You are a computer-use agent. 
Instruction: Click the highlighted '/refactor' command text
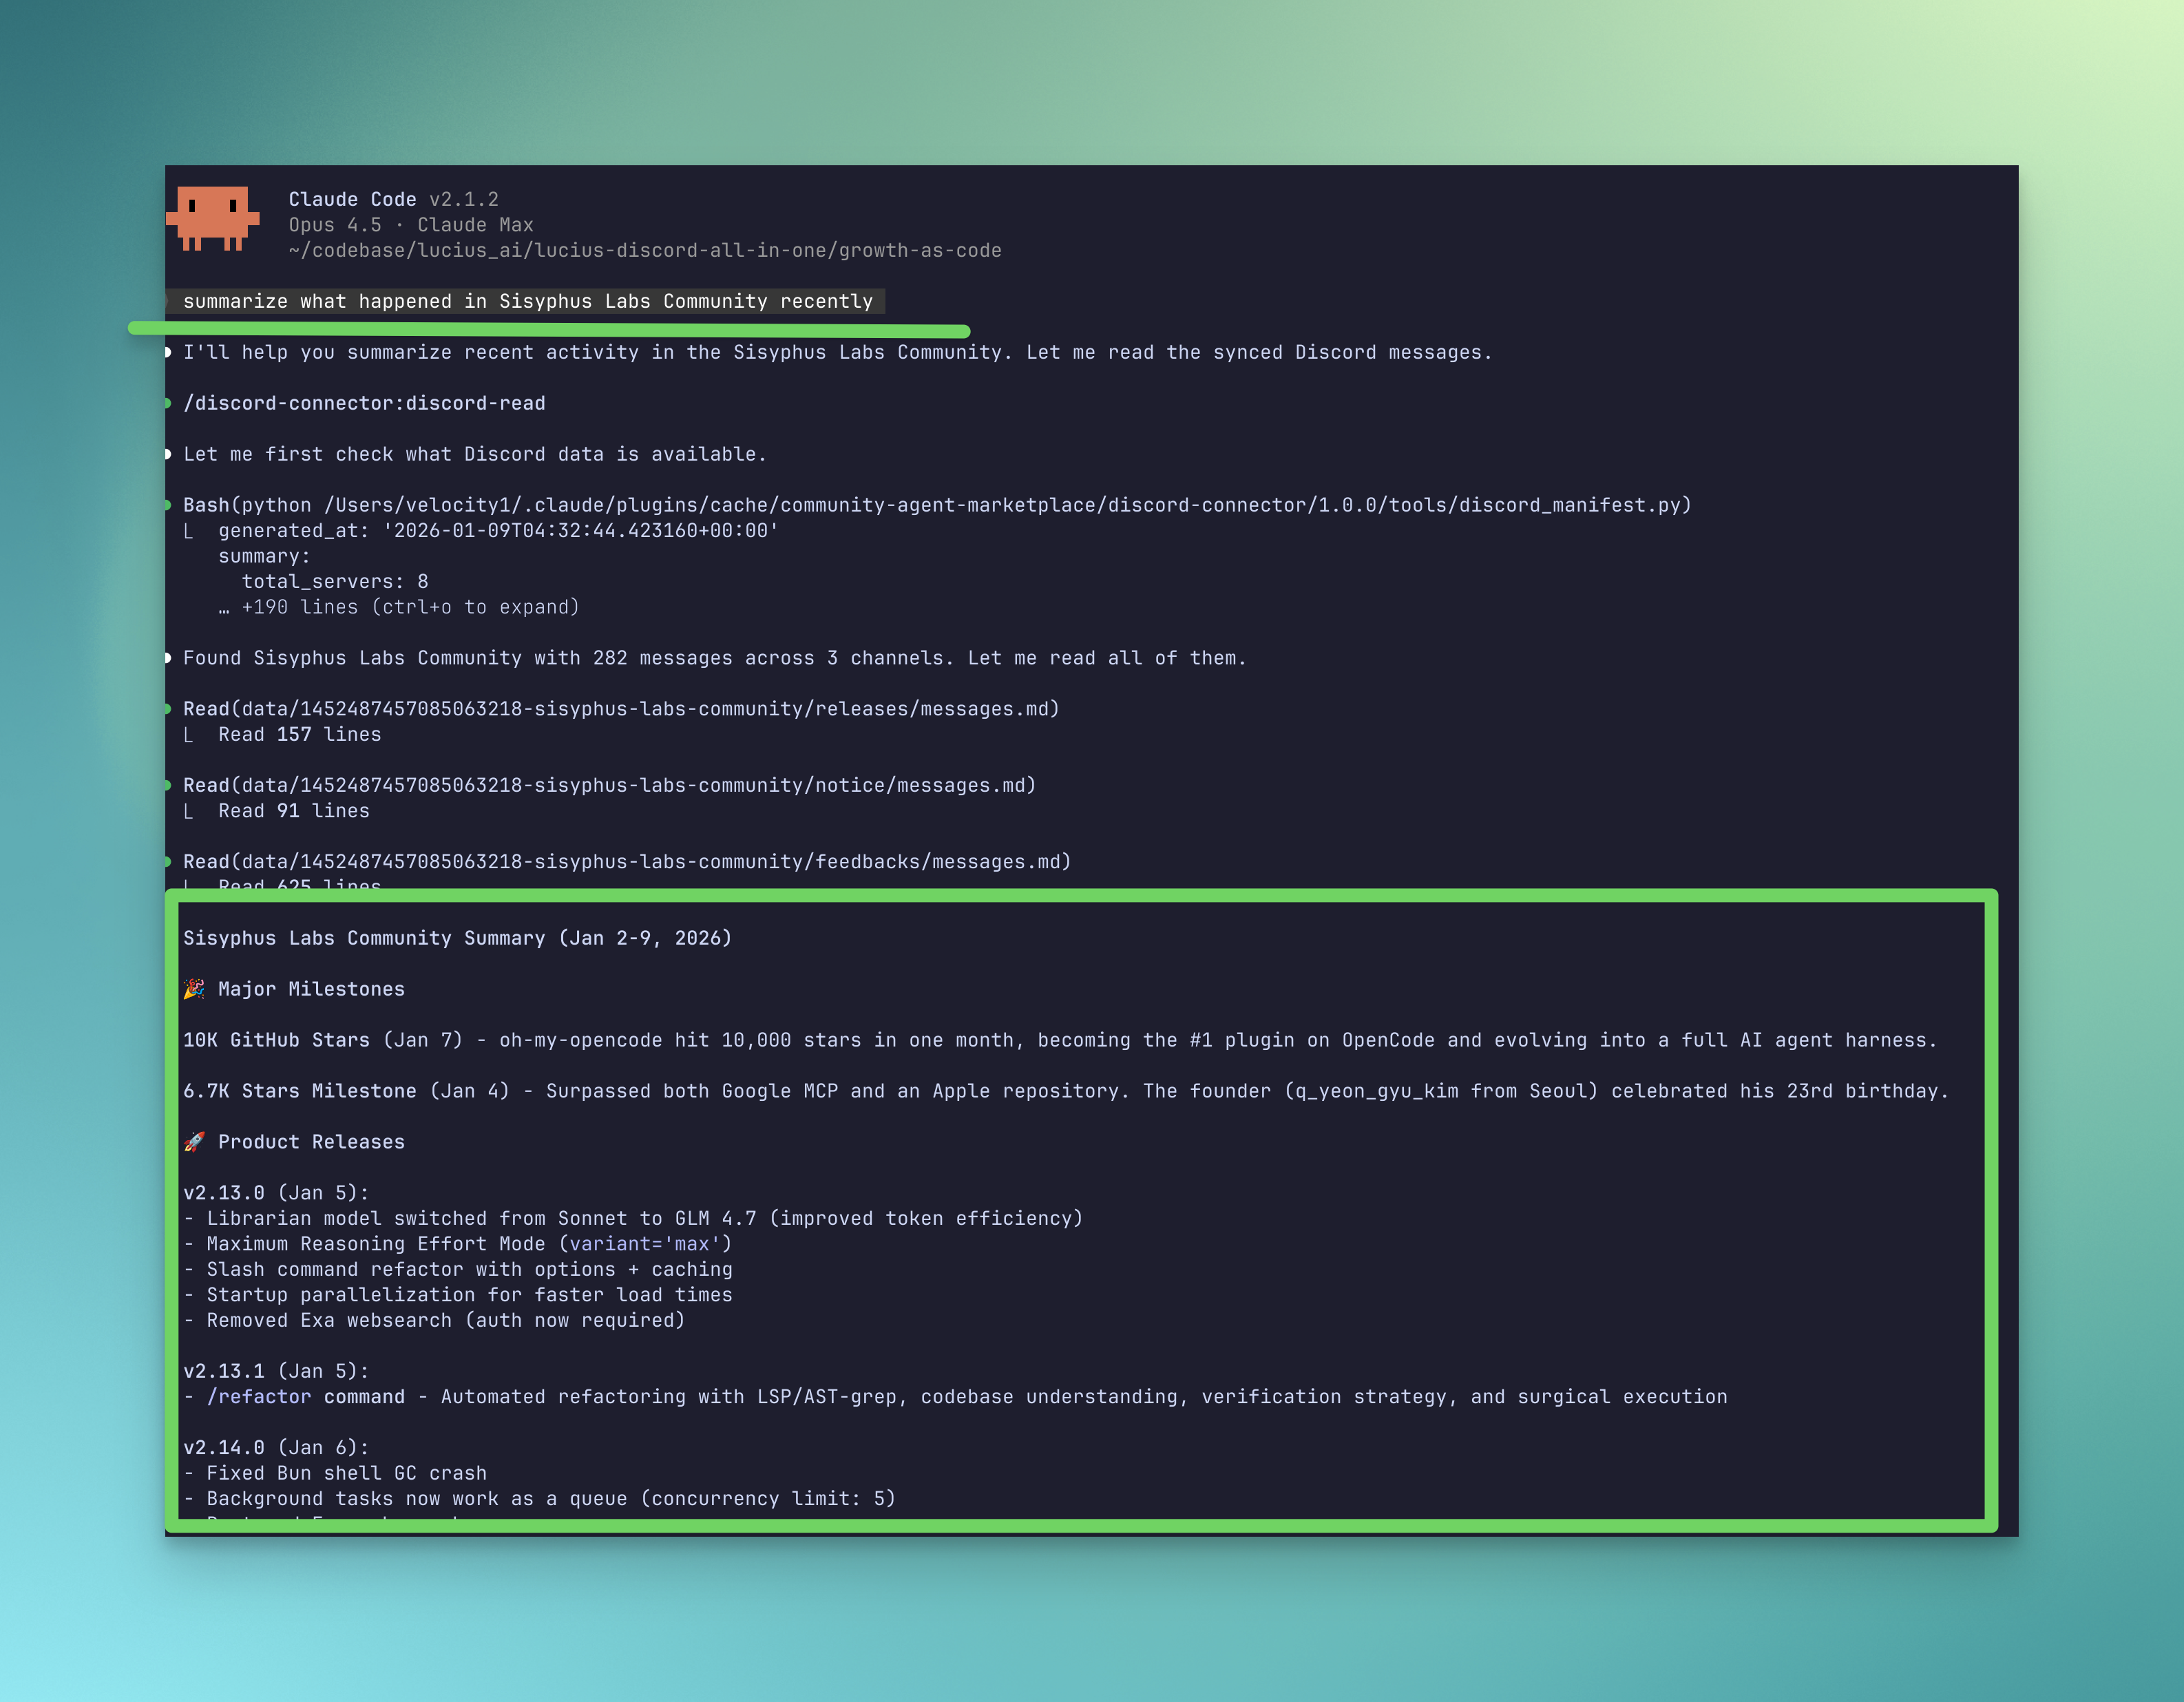point(259,1397)
